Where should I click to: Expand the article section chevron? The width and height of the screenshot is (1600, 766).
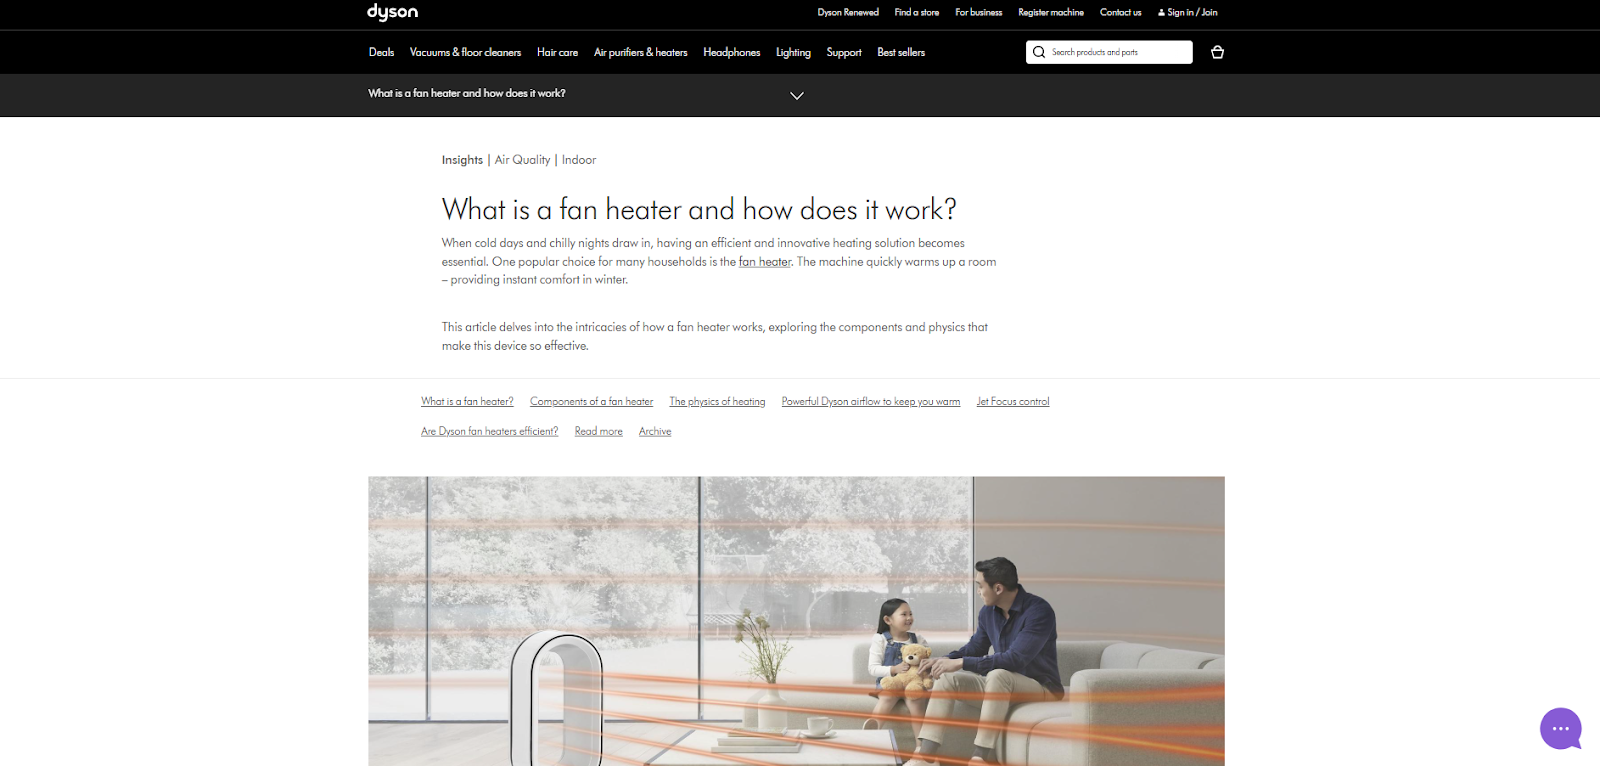point(797,96)
